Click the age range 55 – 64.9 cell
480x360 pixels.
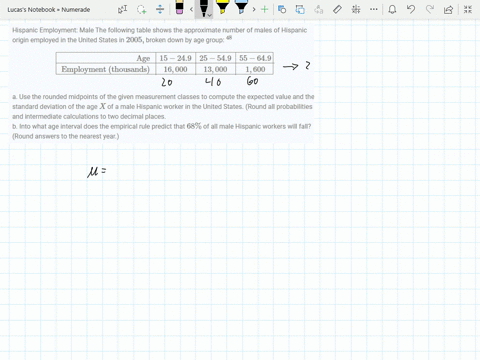[255, 58]
